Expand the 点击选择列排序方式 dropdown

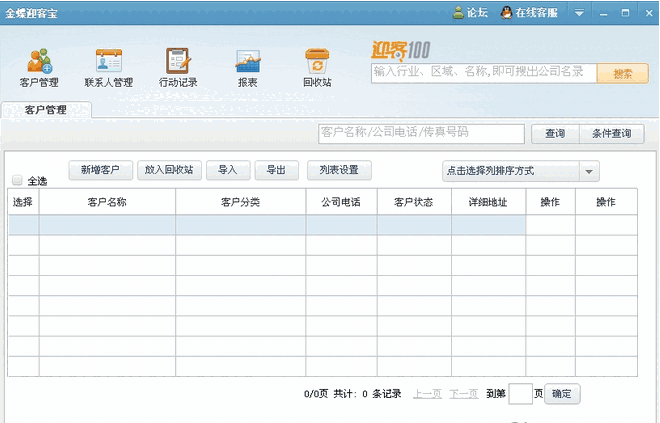[x=589, y=171]
